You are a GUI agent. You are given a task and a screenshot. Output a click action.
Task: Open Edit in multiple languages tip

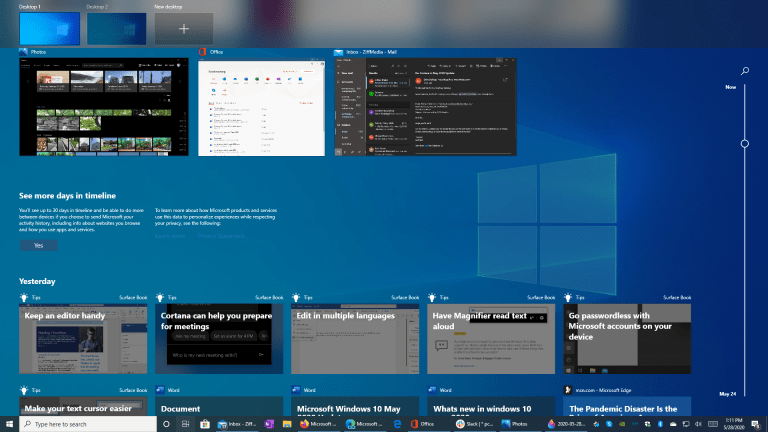point(355,338)
